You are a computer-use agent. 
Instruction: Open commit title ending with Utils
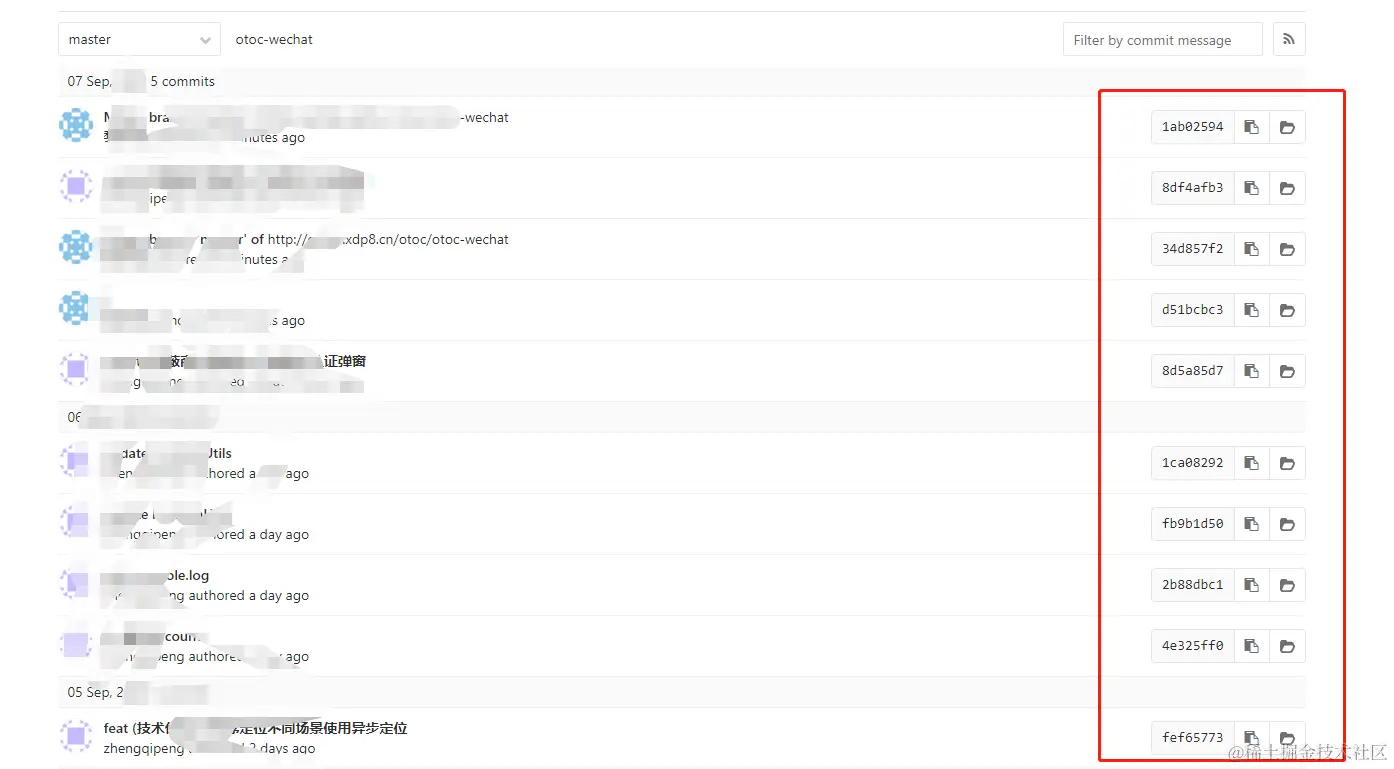pyautogui.click(x=168, y=454)
